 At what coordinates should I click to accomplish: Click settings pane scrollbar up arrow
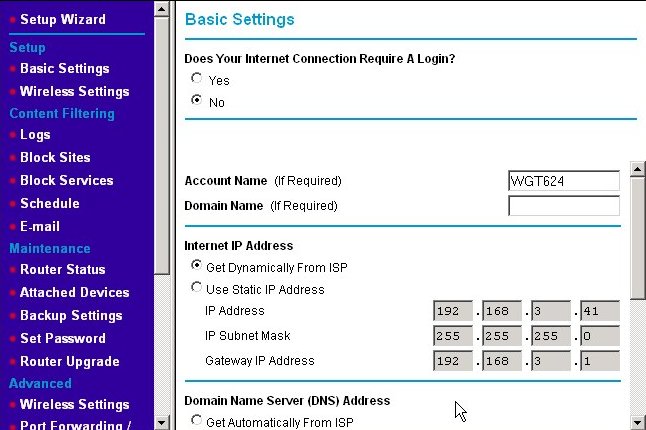click(x=638, y=169)
